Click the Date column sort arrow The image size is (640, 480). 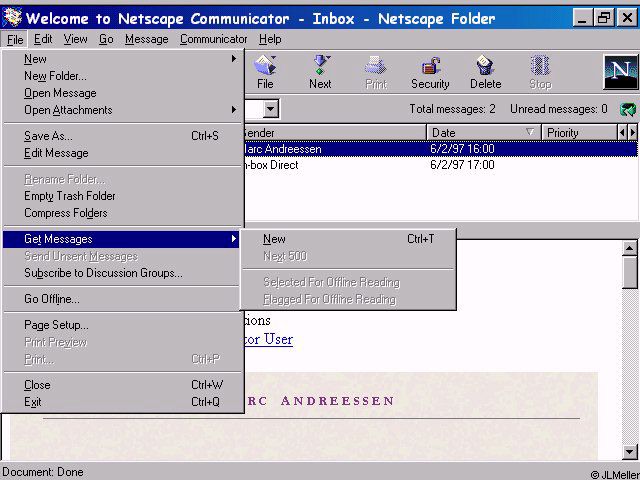pyautogui.click(x=530, y=132)
